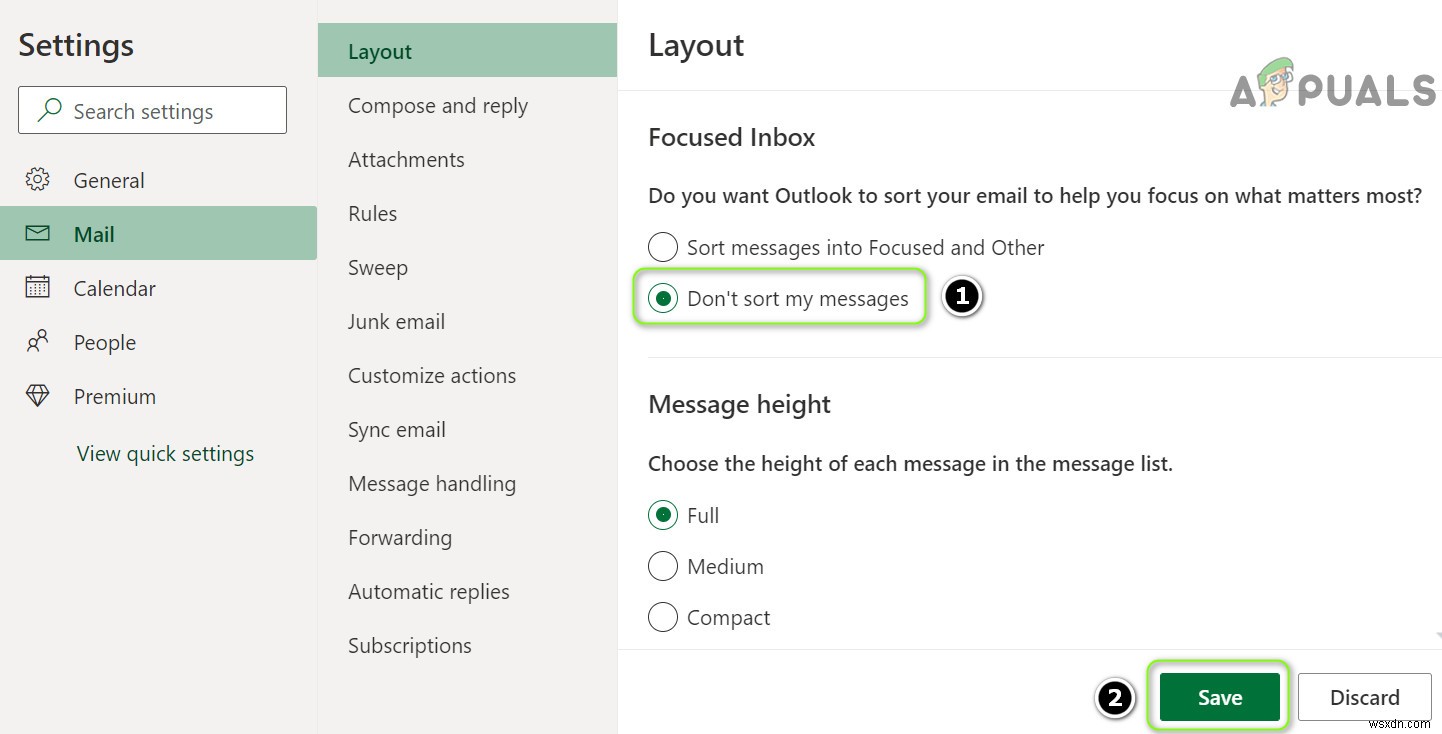Open Compose and reply options
Screen dimensions: 1442x734
tap(437, 105)
